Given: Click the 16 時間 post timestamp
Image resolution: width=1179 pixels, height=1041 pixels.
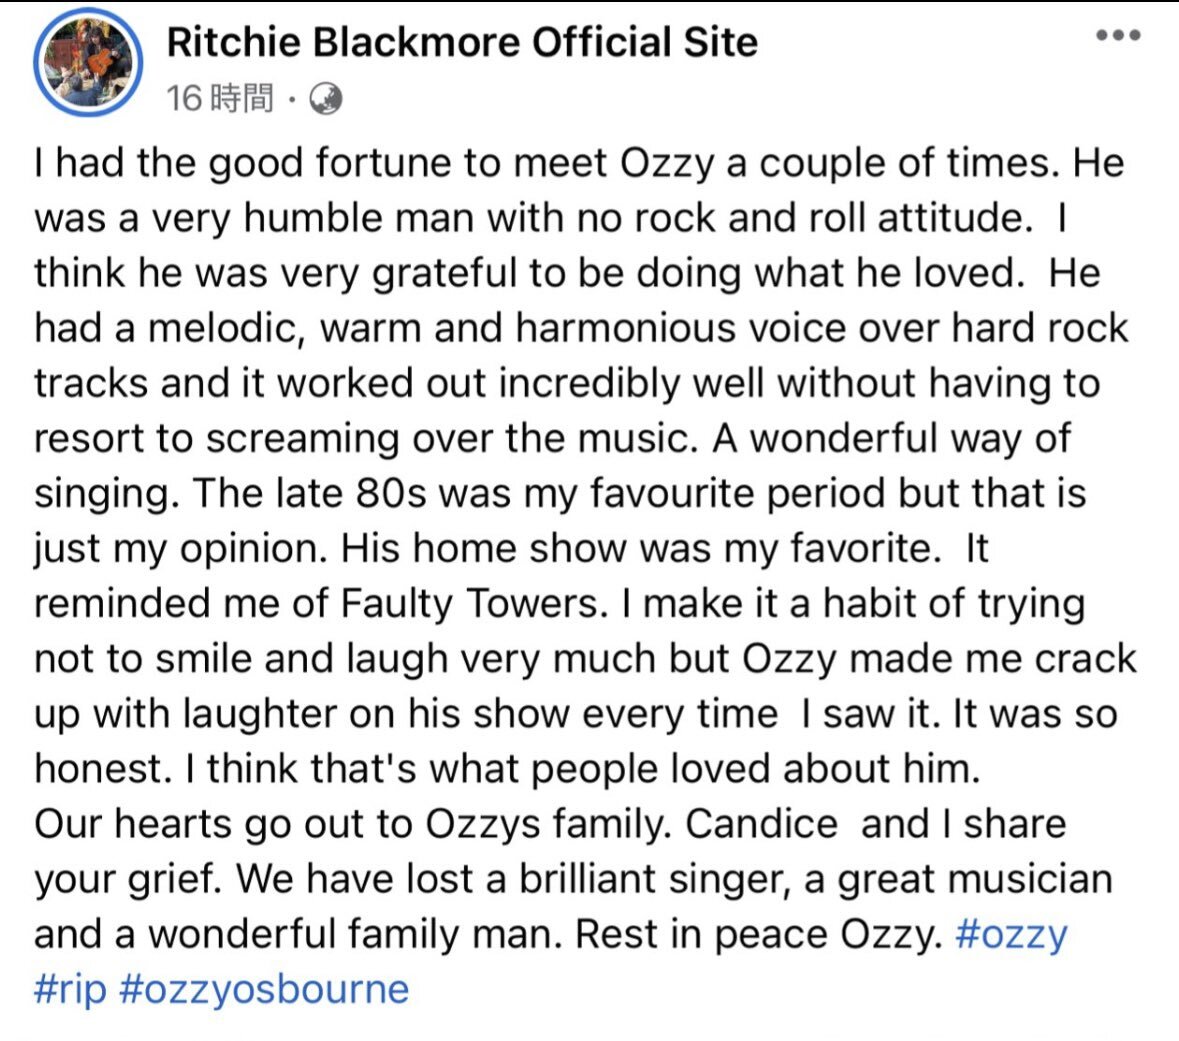Looking at the screenshot, I should pyautogui.click(x=220, y=99).
